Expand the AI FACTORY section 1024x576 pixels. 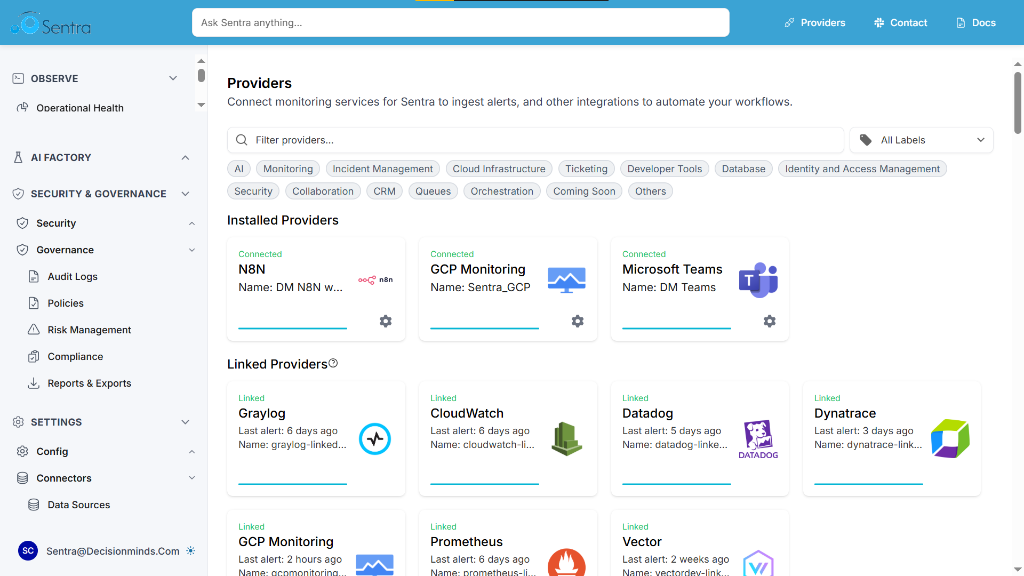point(185,157)
